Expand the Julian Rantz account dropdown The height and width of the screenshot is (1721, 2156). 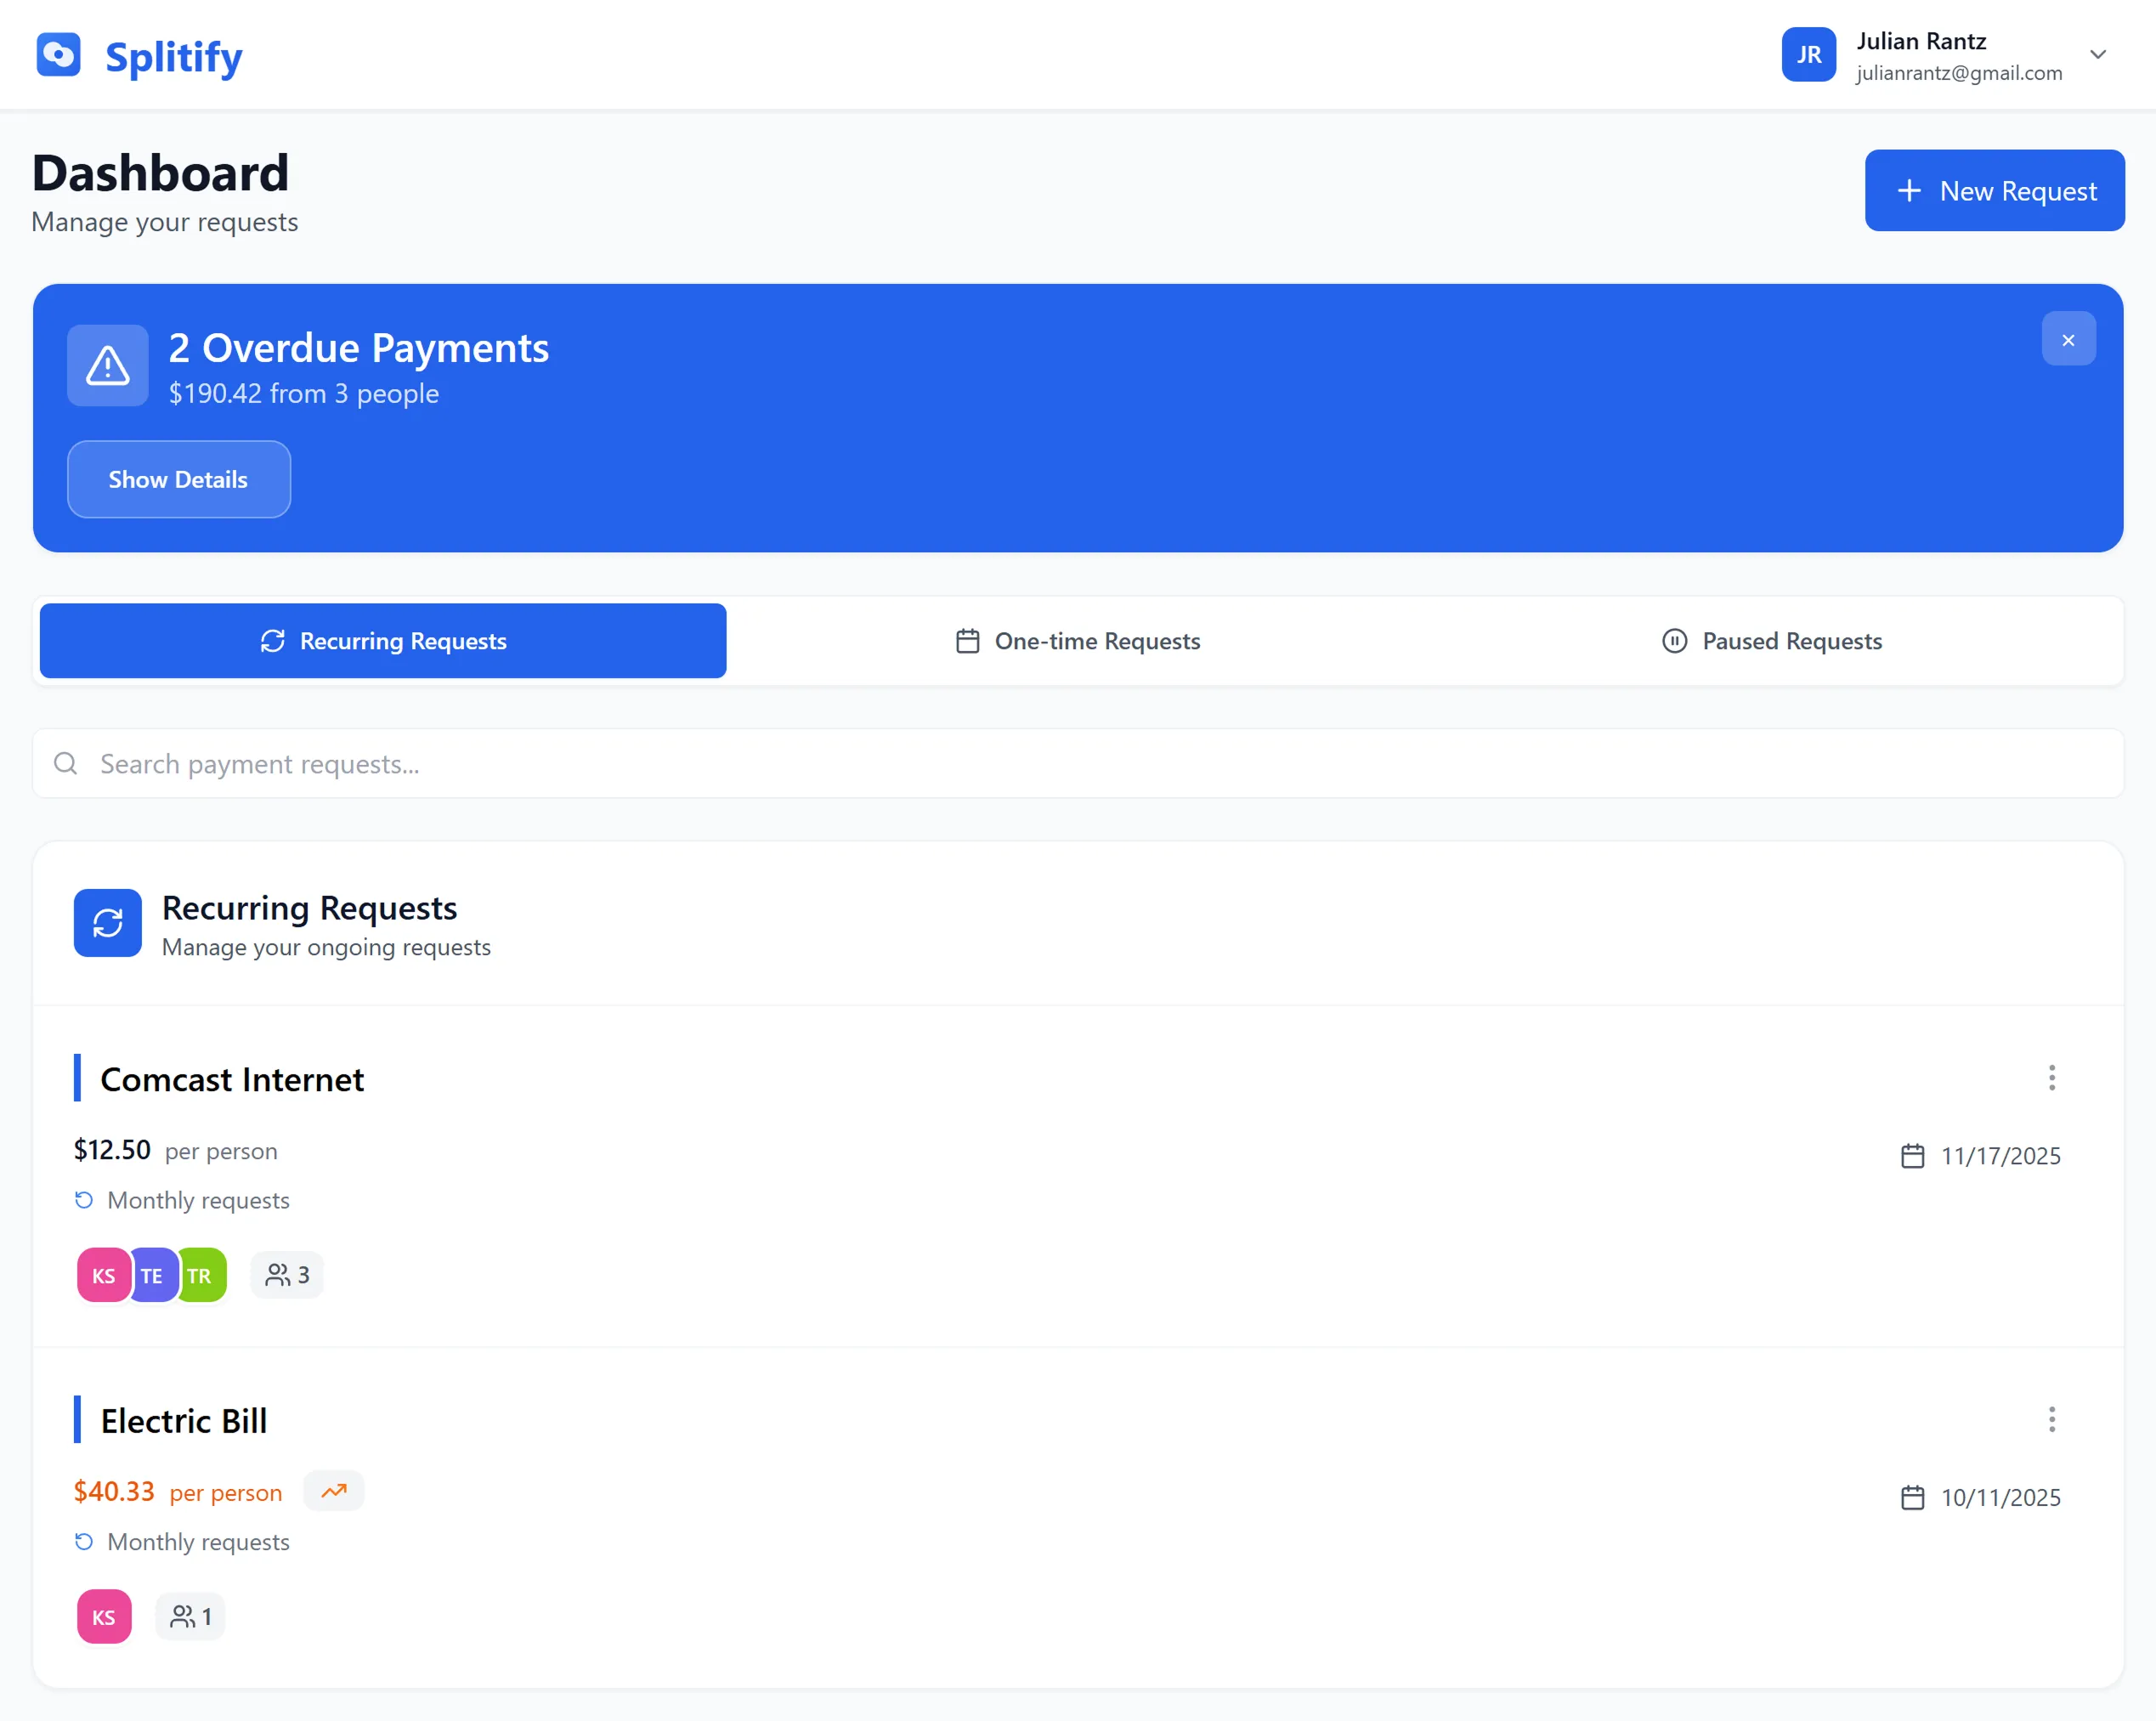click(x=2098, y=55)
